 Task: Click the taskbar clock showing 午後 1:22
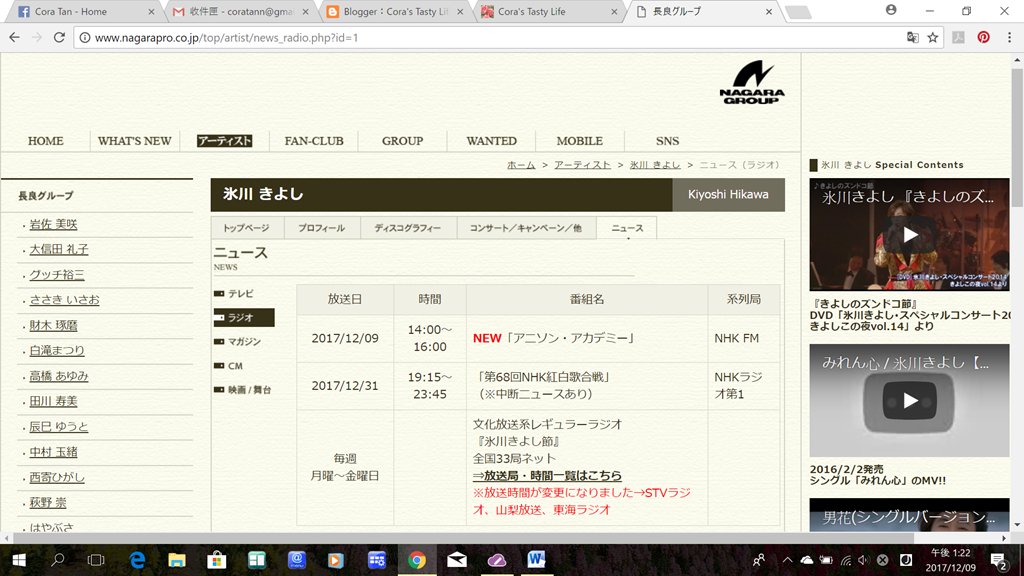[950, 560]
